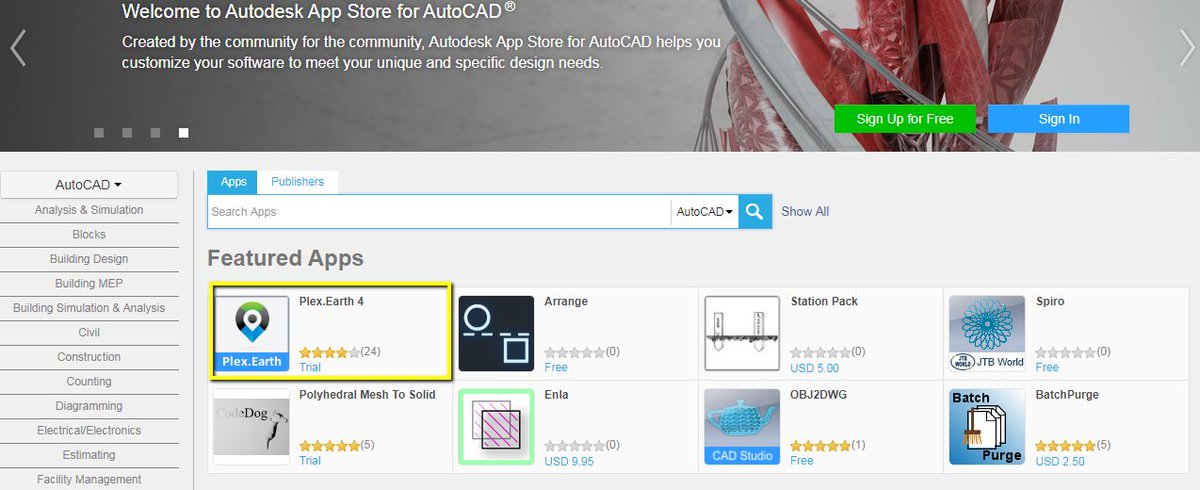
Task: Click the Spiro app title
Action: click(1051, 301)
